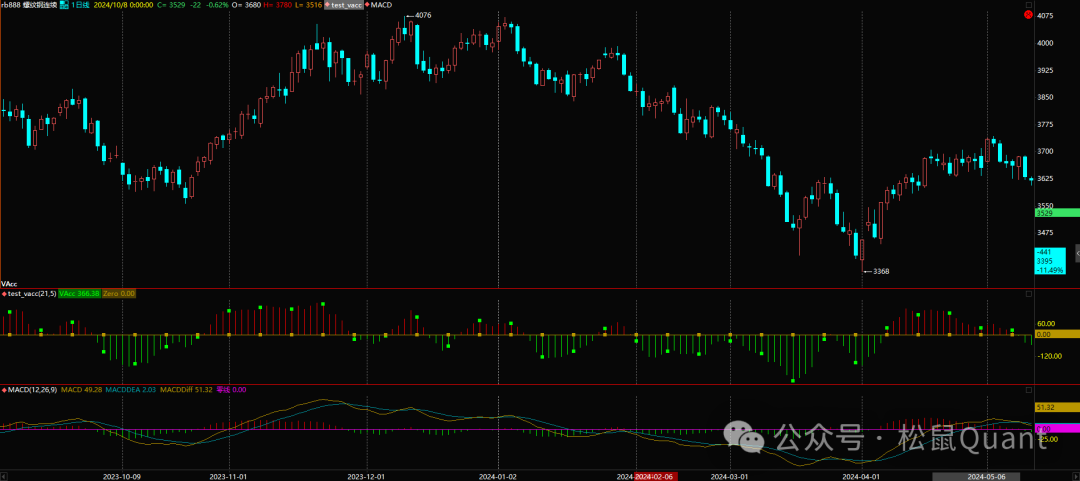Click the diamond marker of MACD(12,26,9) panel
Screen dimensions: 1080x481
[x=4, y=389]
